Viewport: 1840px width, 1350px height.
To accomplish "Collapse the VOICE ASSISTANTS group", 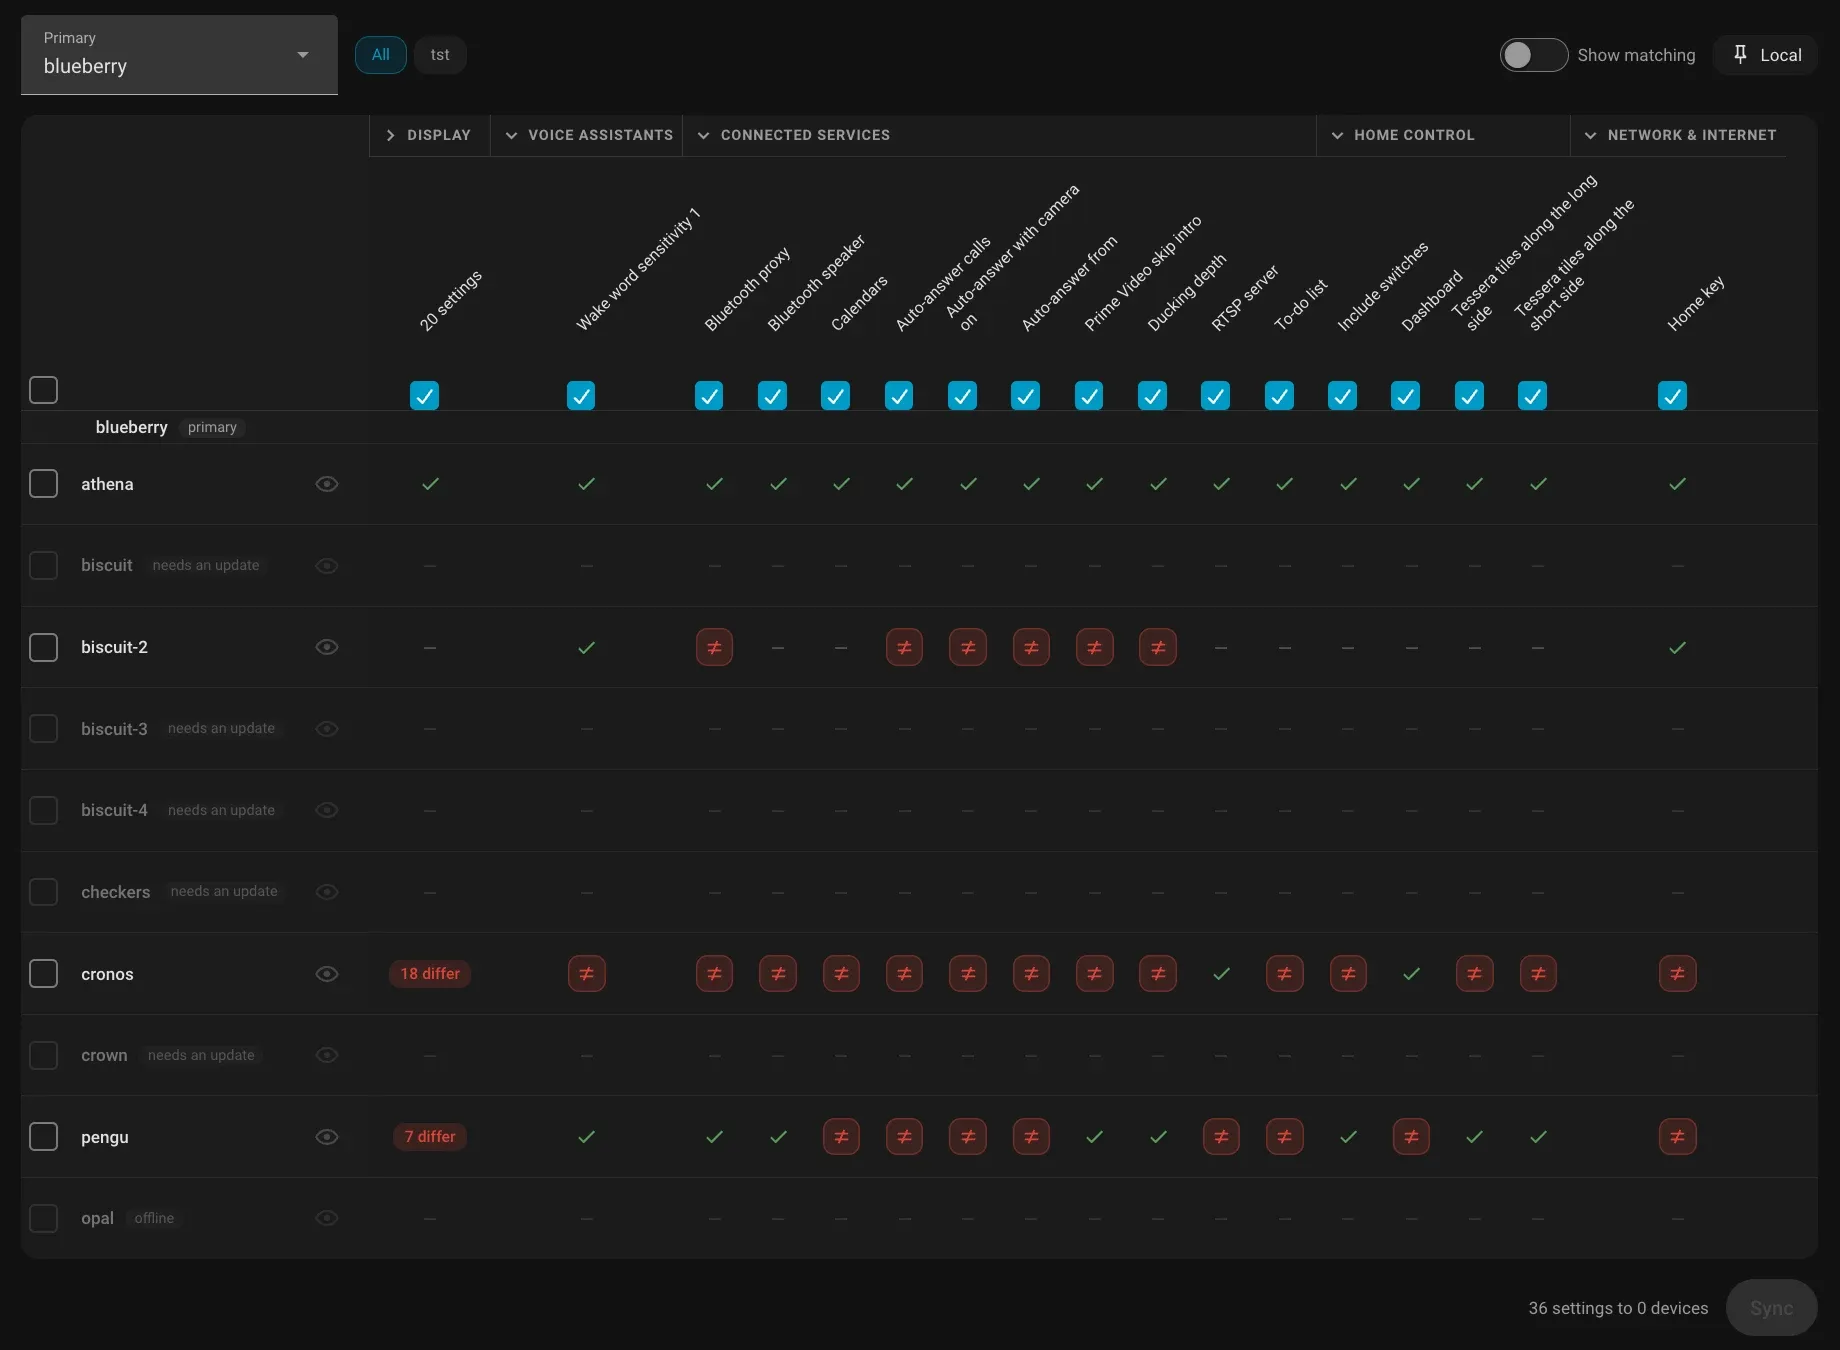I will 587,135.
